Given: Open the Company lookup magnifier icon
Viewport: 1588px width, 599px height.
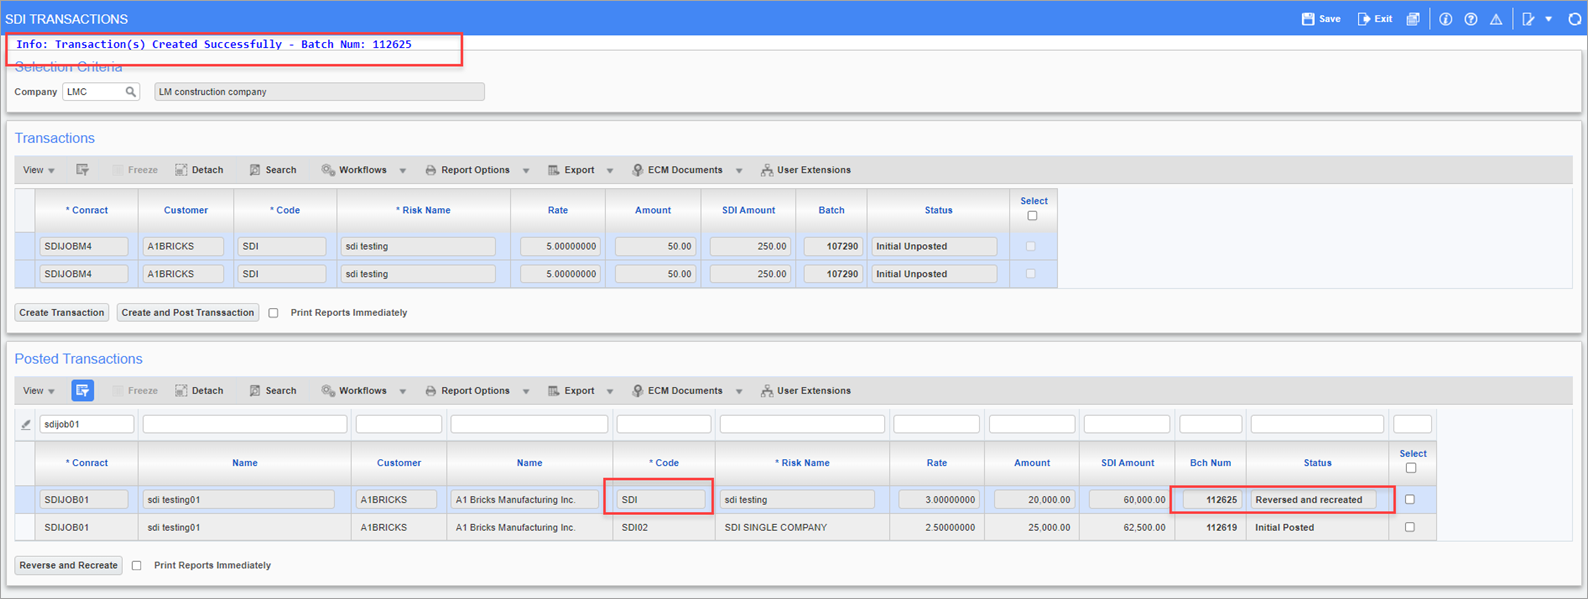Looking at the screenshot, I should tap(130, 92).
